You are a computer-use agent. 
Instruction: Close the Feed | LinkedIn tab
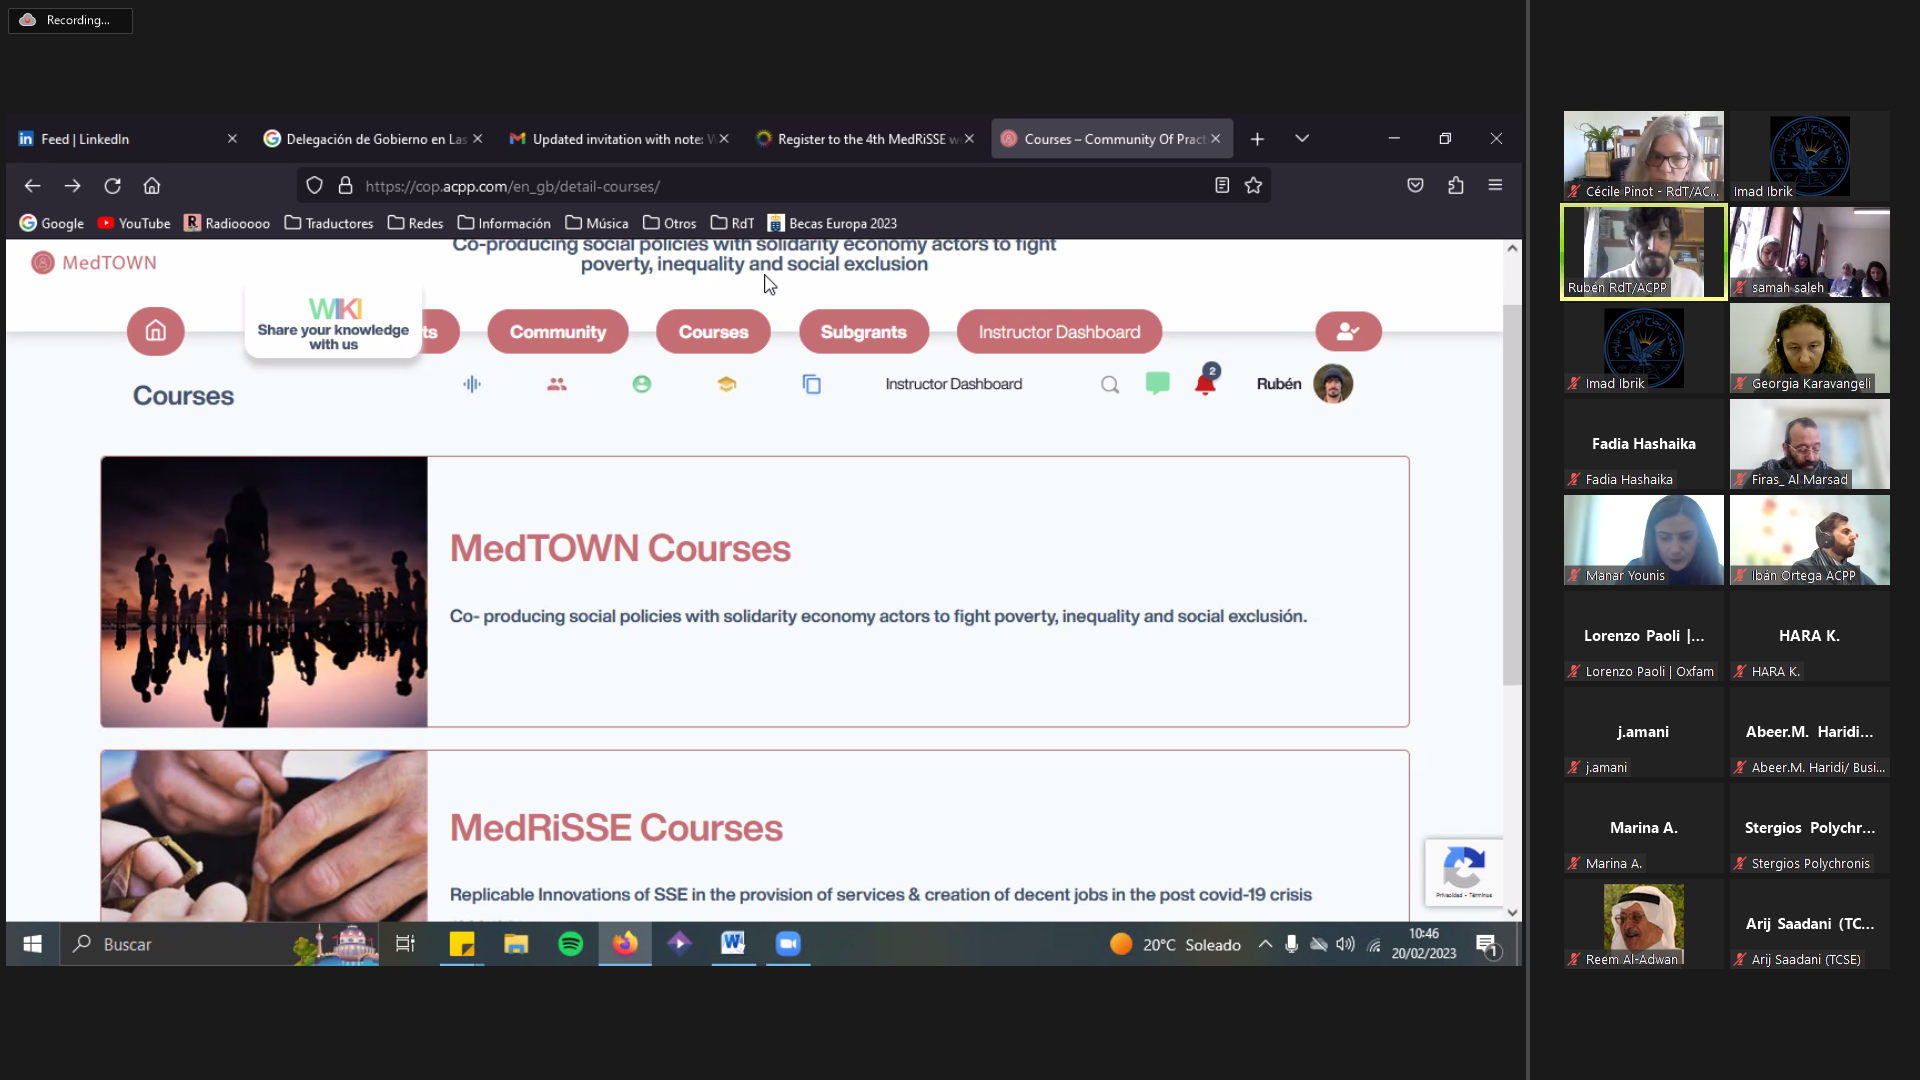(232, 139)
